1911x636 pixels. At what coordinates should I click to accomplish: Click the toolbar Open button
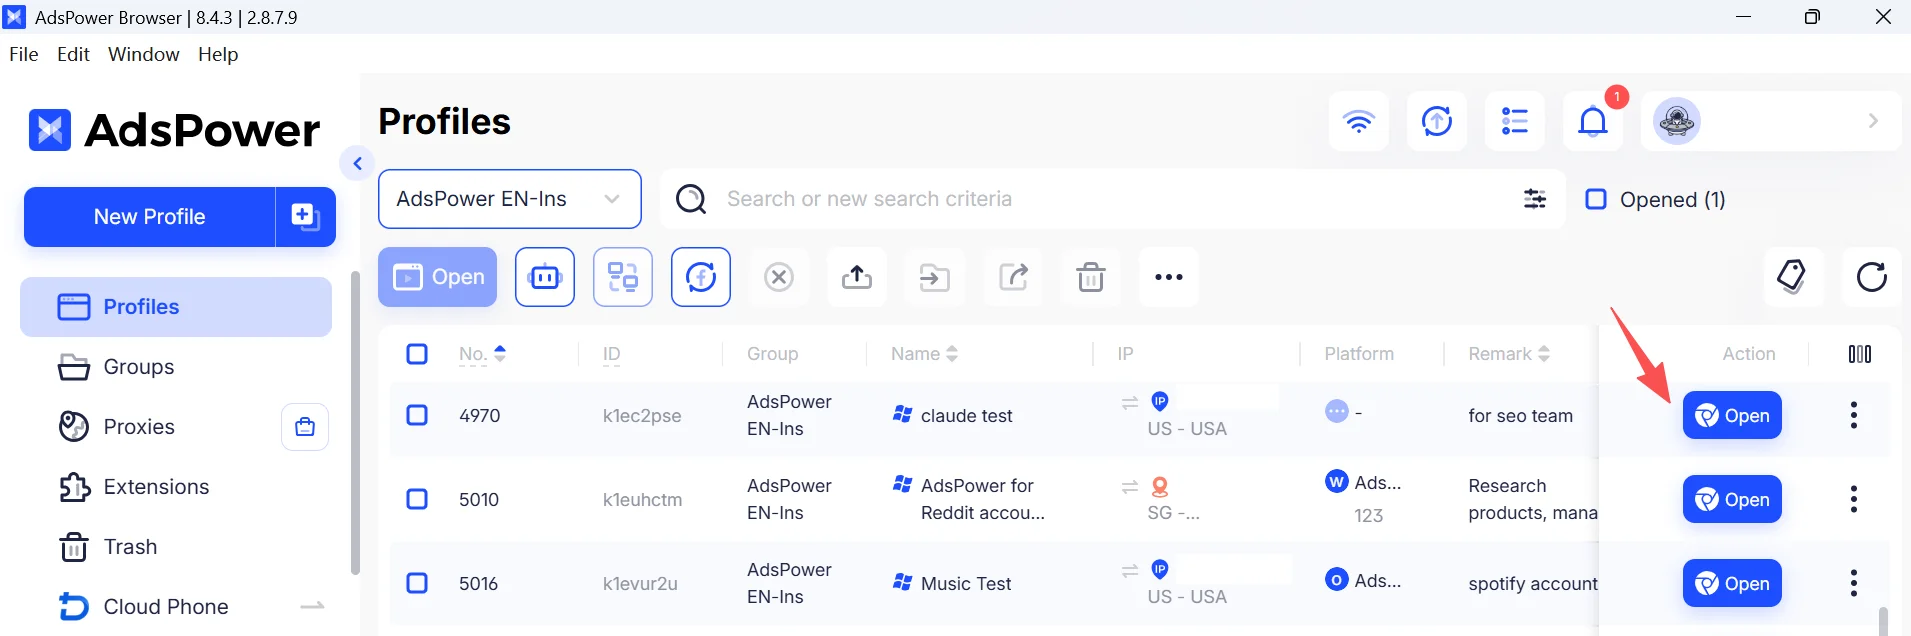[438, 277]
